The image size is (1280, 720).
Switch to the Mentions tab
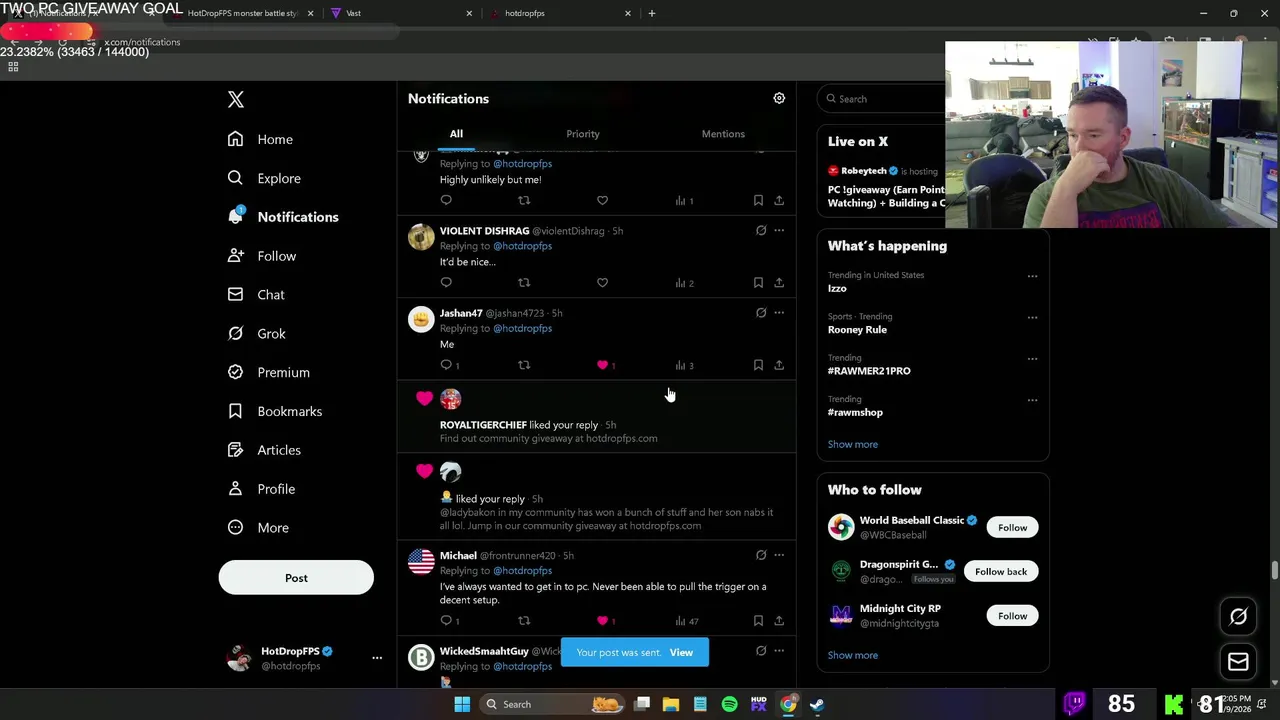[x=723, y=134]
